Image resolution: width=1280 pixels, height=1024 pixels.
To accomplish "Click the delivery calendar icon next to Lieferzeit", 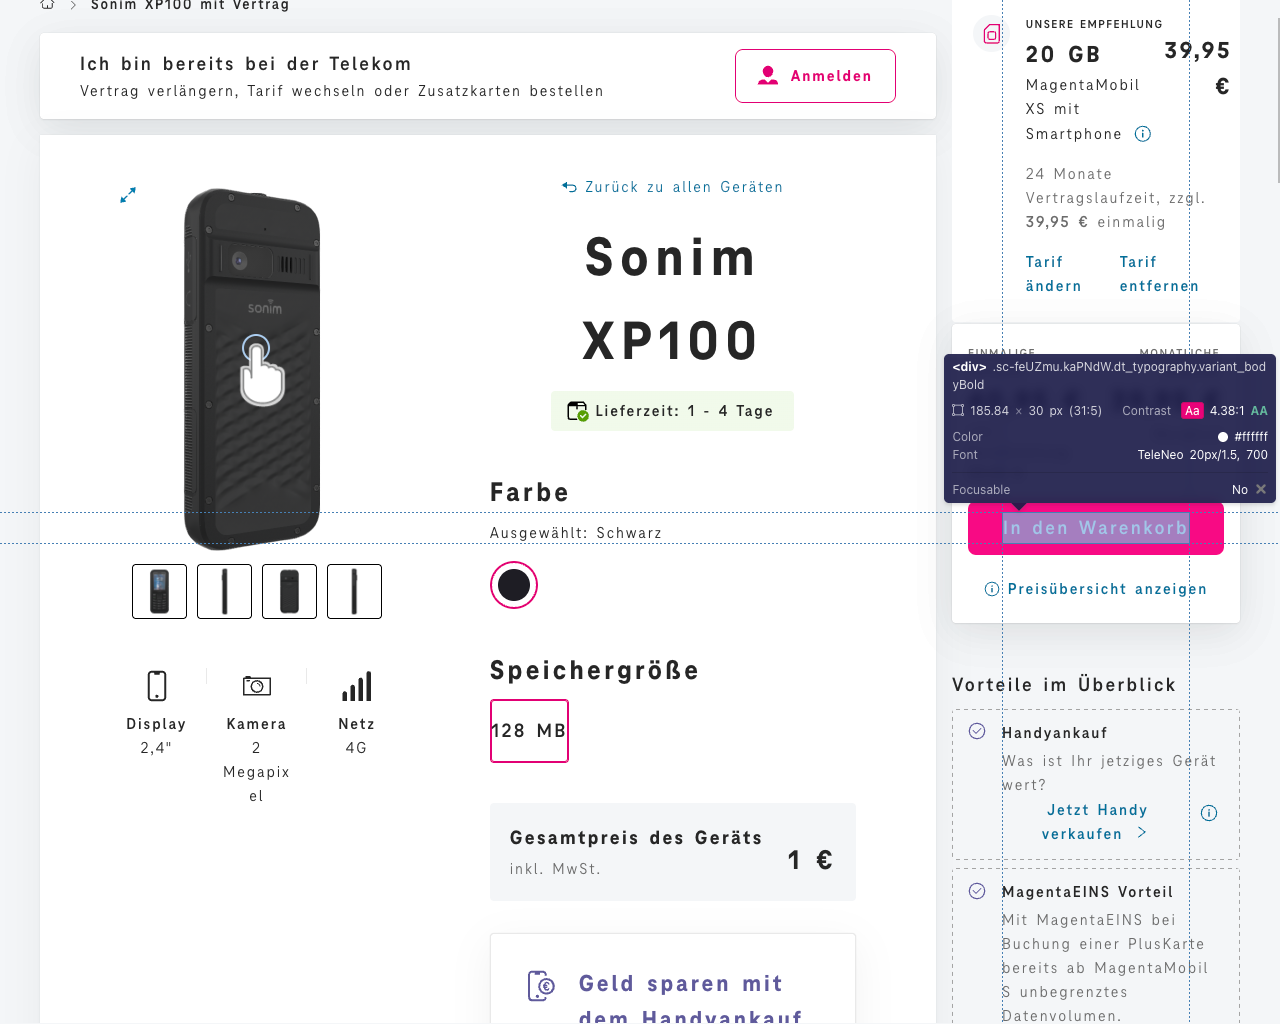I will tap(577, 411).
